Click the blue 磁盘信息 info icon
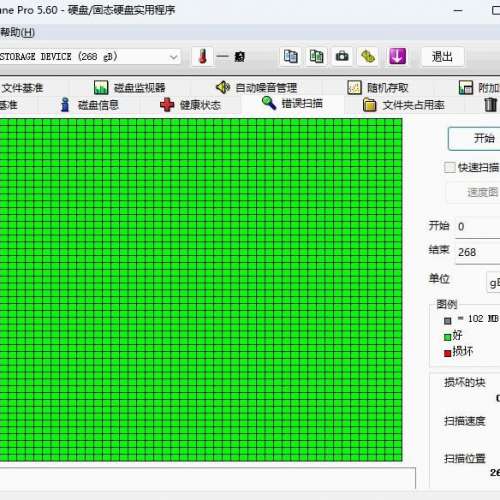This screenshot has width=500, height=500. click(65, 105)
